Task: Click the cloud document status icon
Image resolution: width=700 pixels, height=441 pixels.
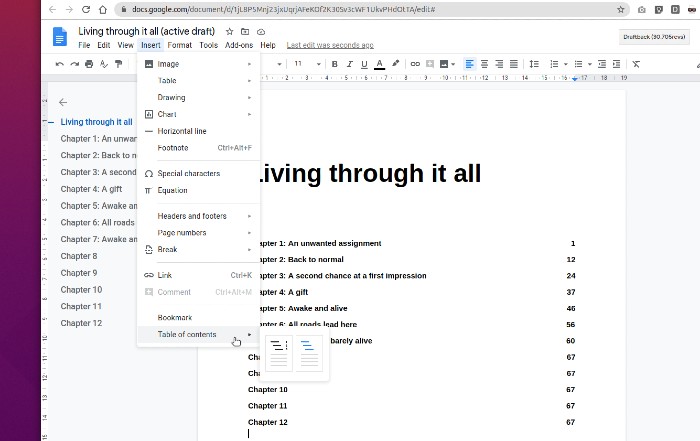Action: [x=261, y=32]
